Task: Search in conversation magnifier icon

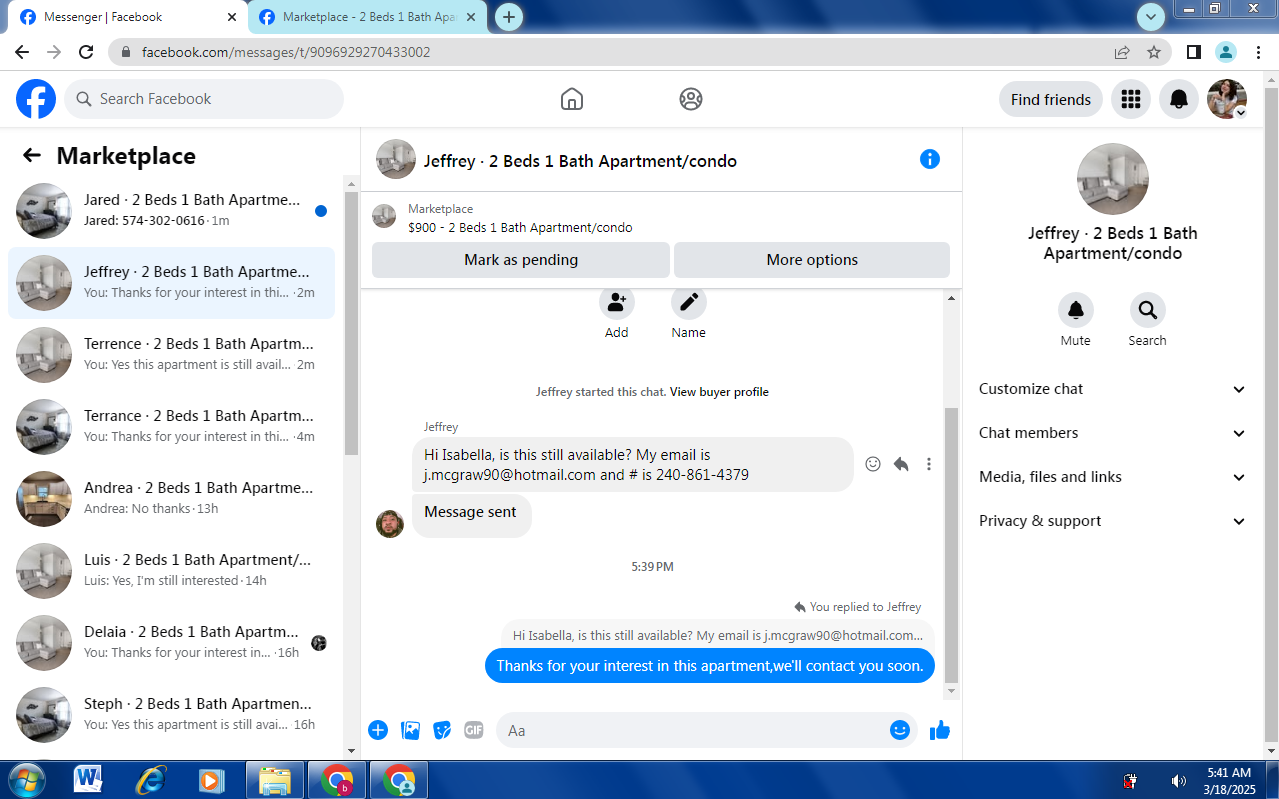Action: pos(1148,310)
